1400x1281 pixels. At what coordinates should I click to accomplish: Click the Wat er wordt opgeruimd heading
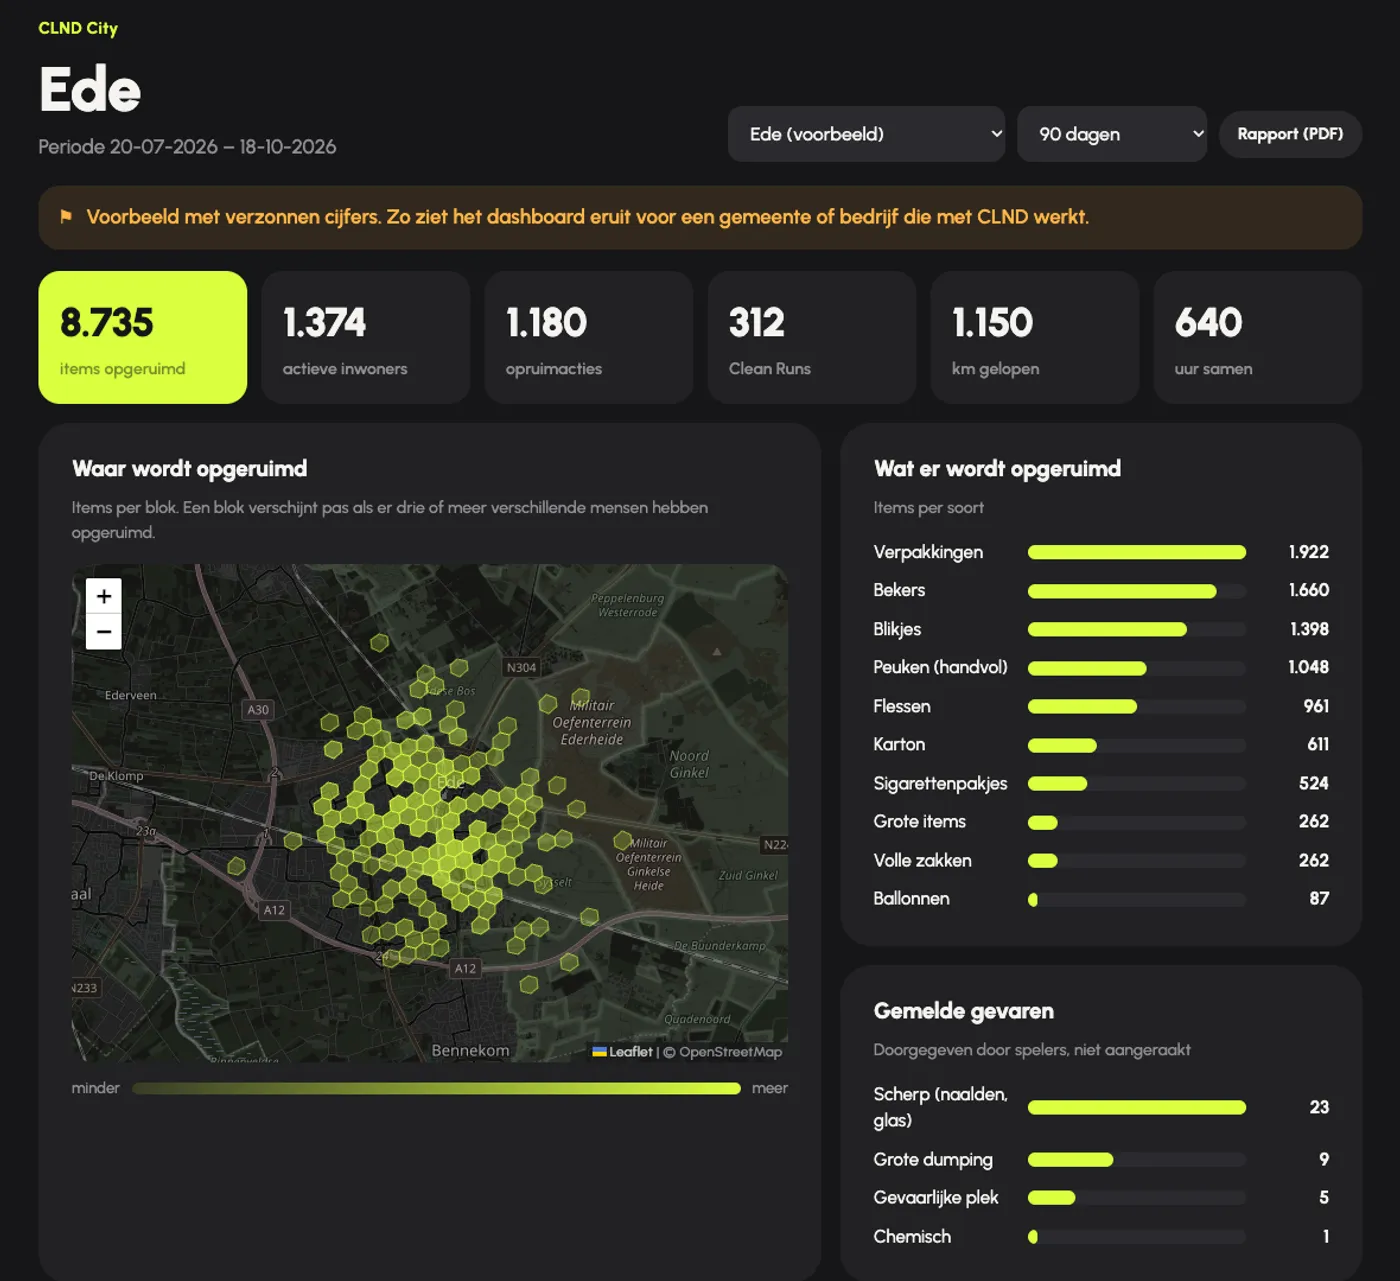[x=997, y=469]
